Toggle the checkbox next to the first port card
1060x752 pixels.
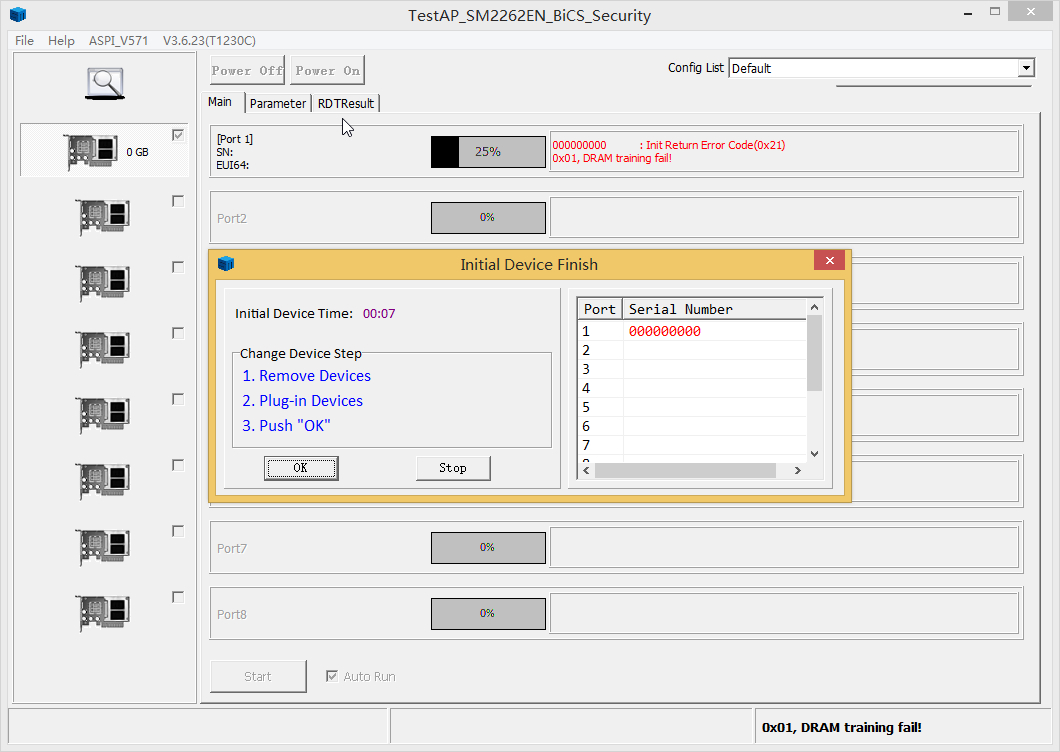point(178,135)
